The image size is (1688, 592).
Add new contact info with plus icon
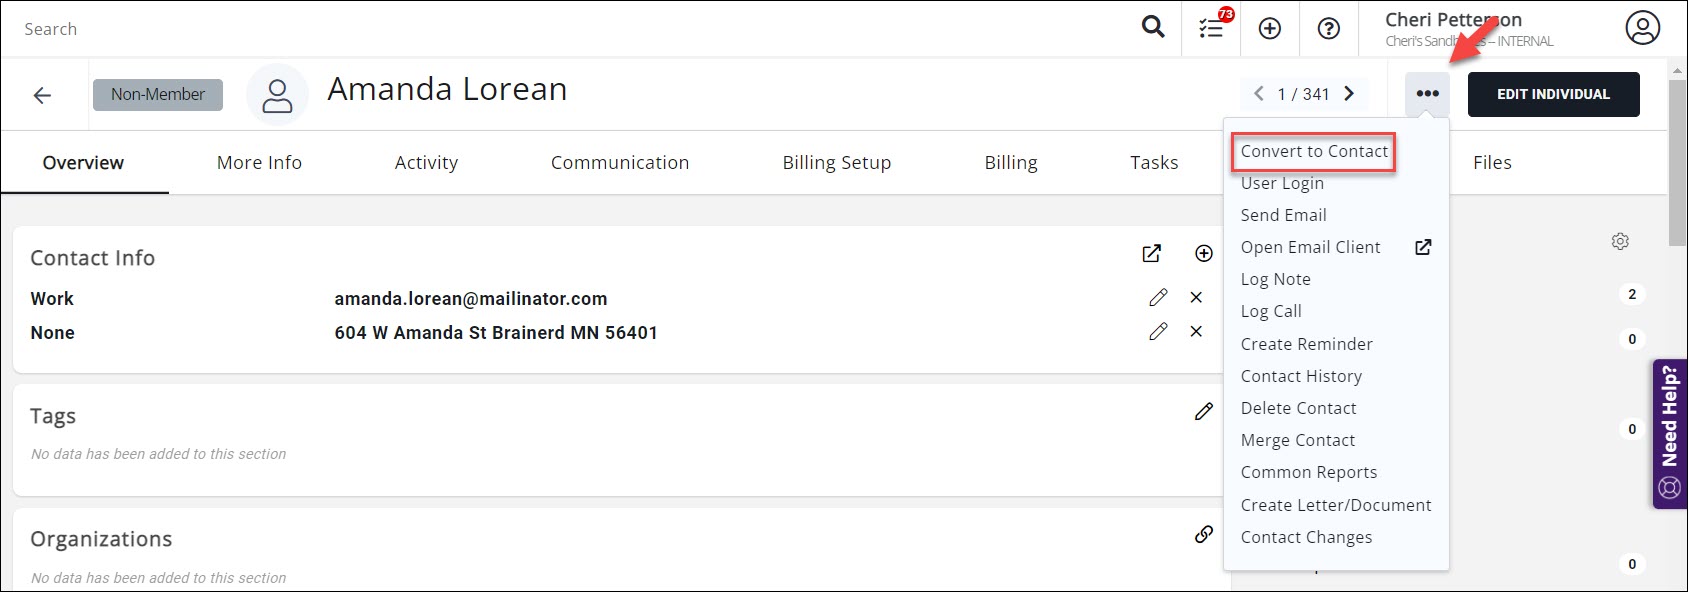[1204, 254]
